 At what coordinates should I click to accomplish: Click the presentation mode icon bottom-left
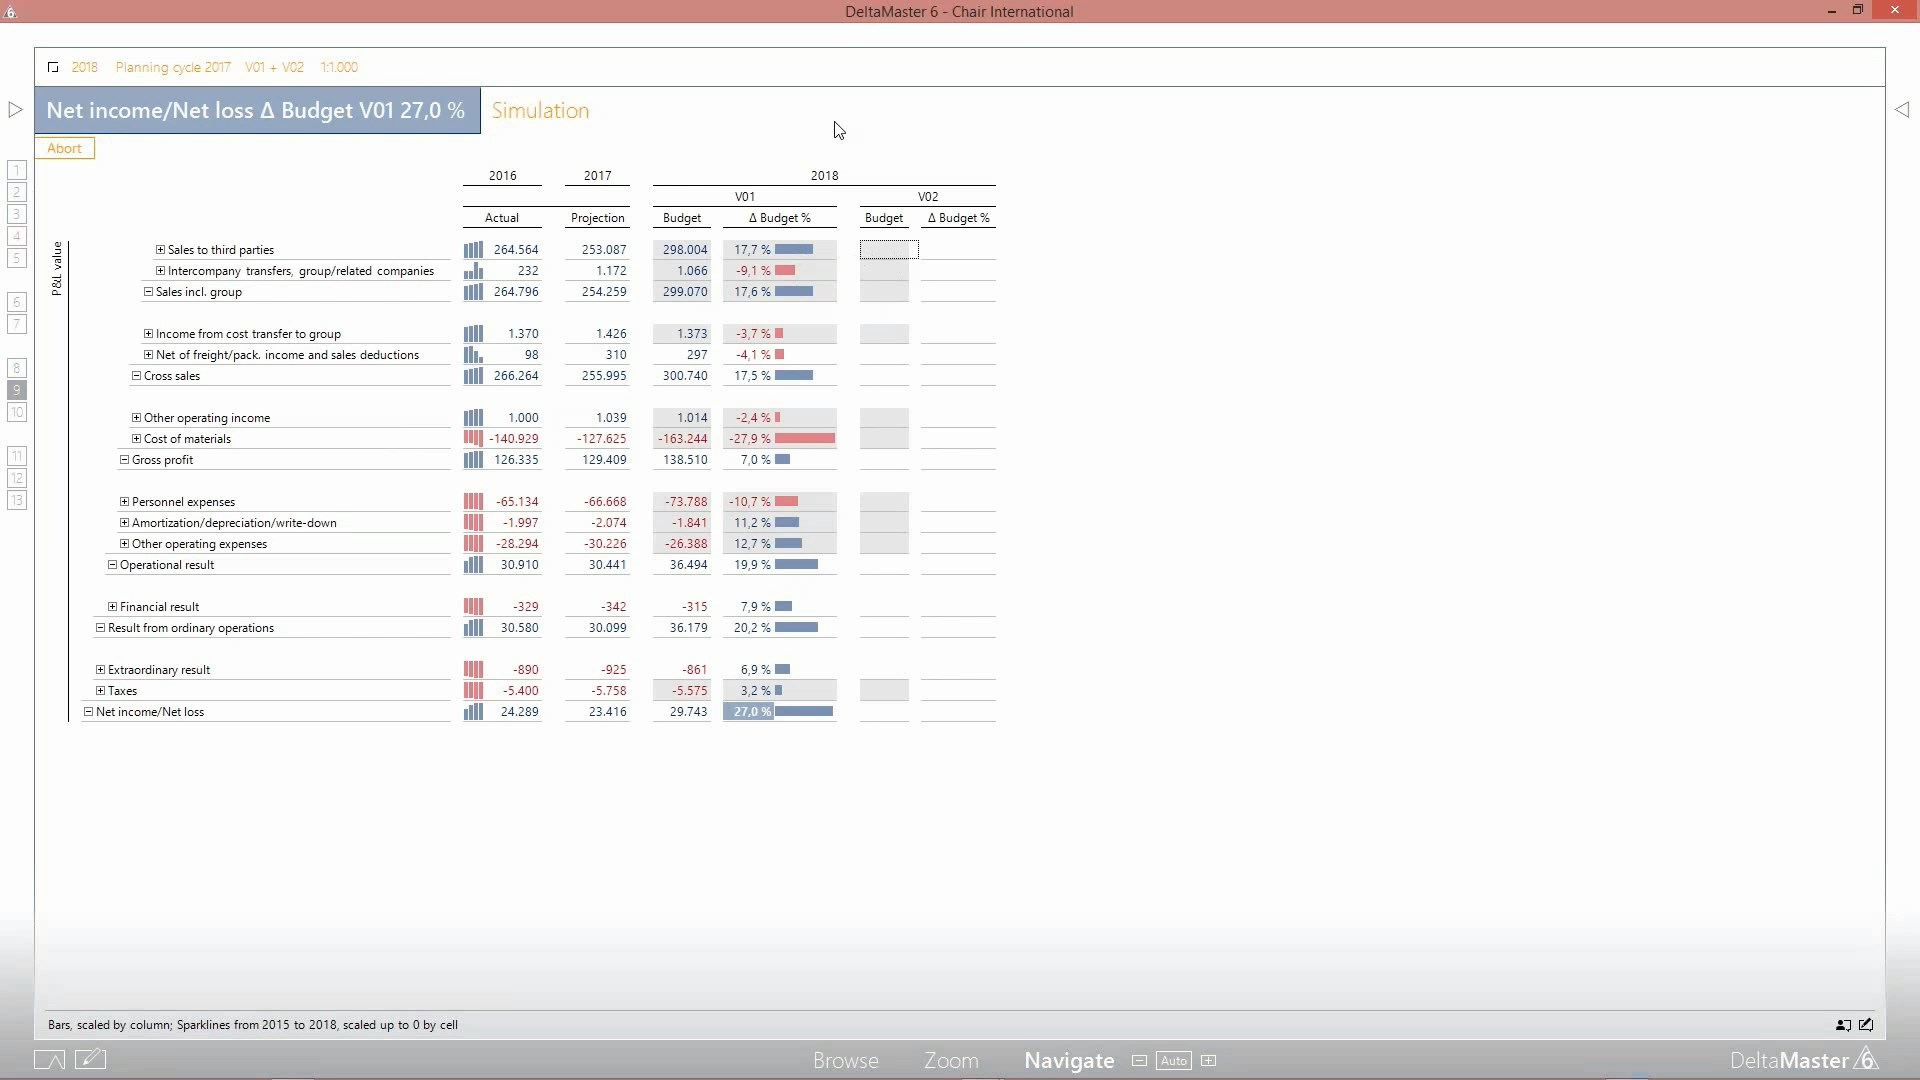point(49,1060)
